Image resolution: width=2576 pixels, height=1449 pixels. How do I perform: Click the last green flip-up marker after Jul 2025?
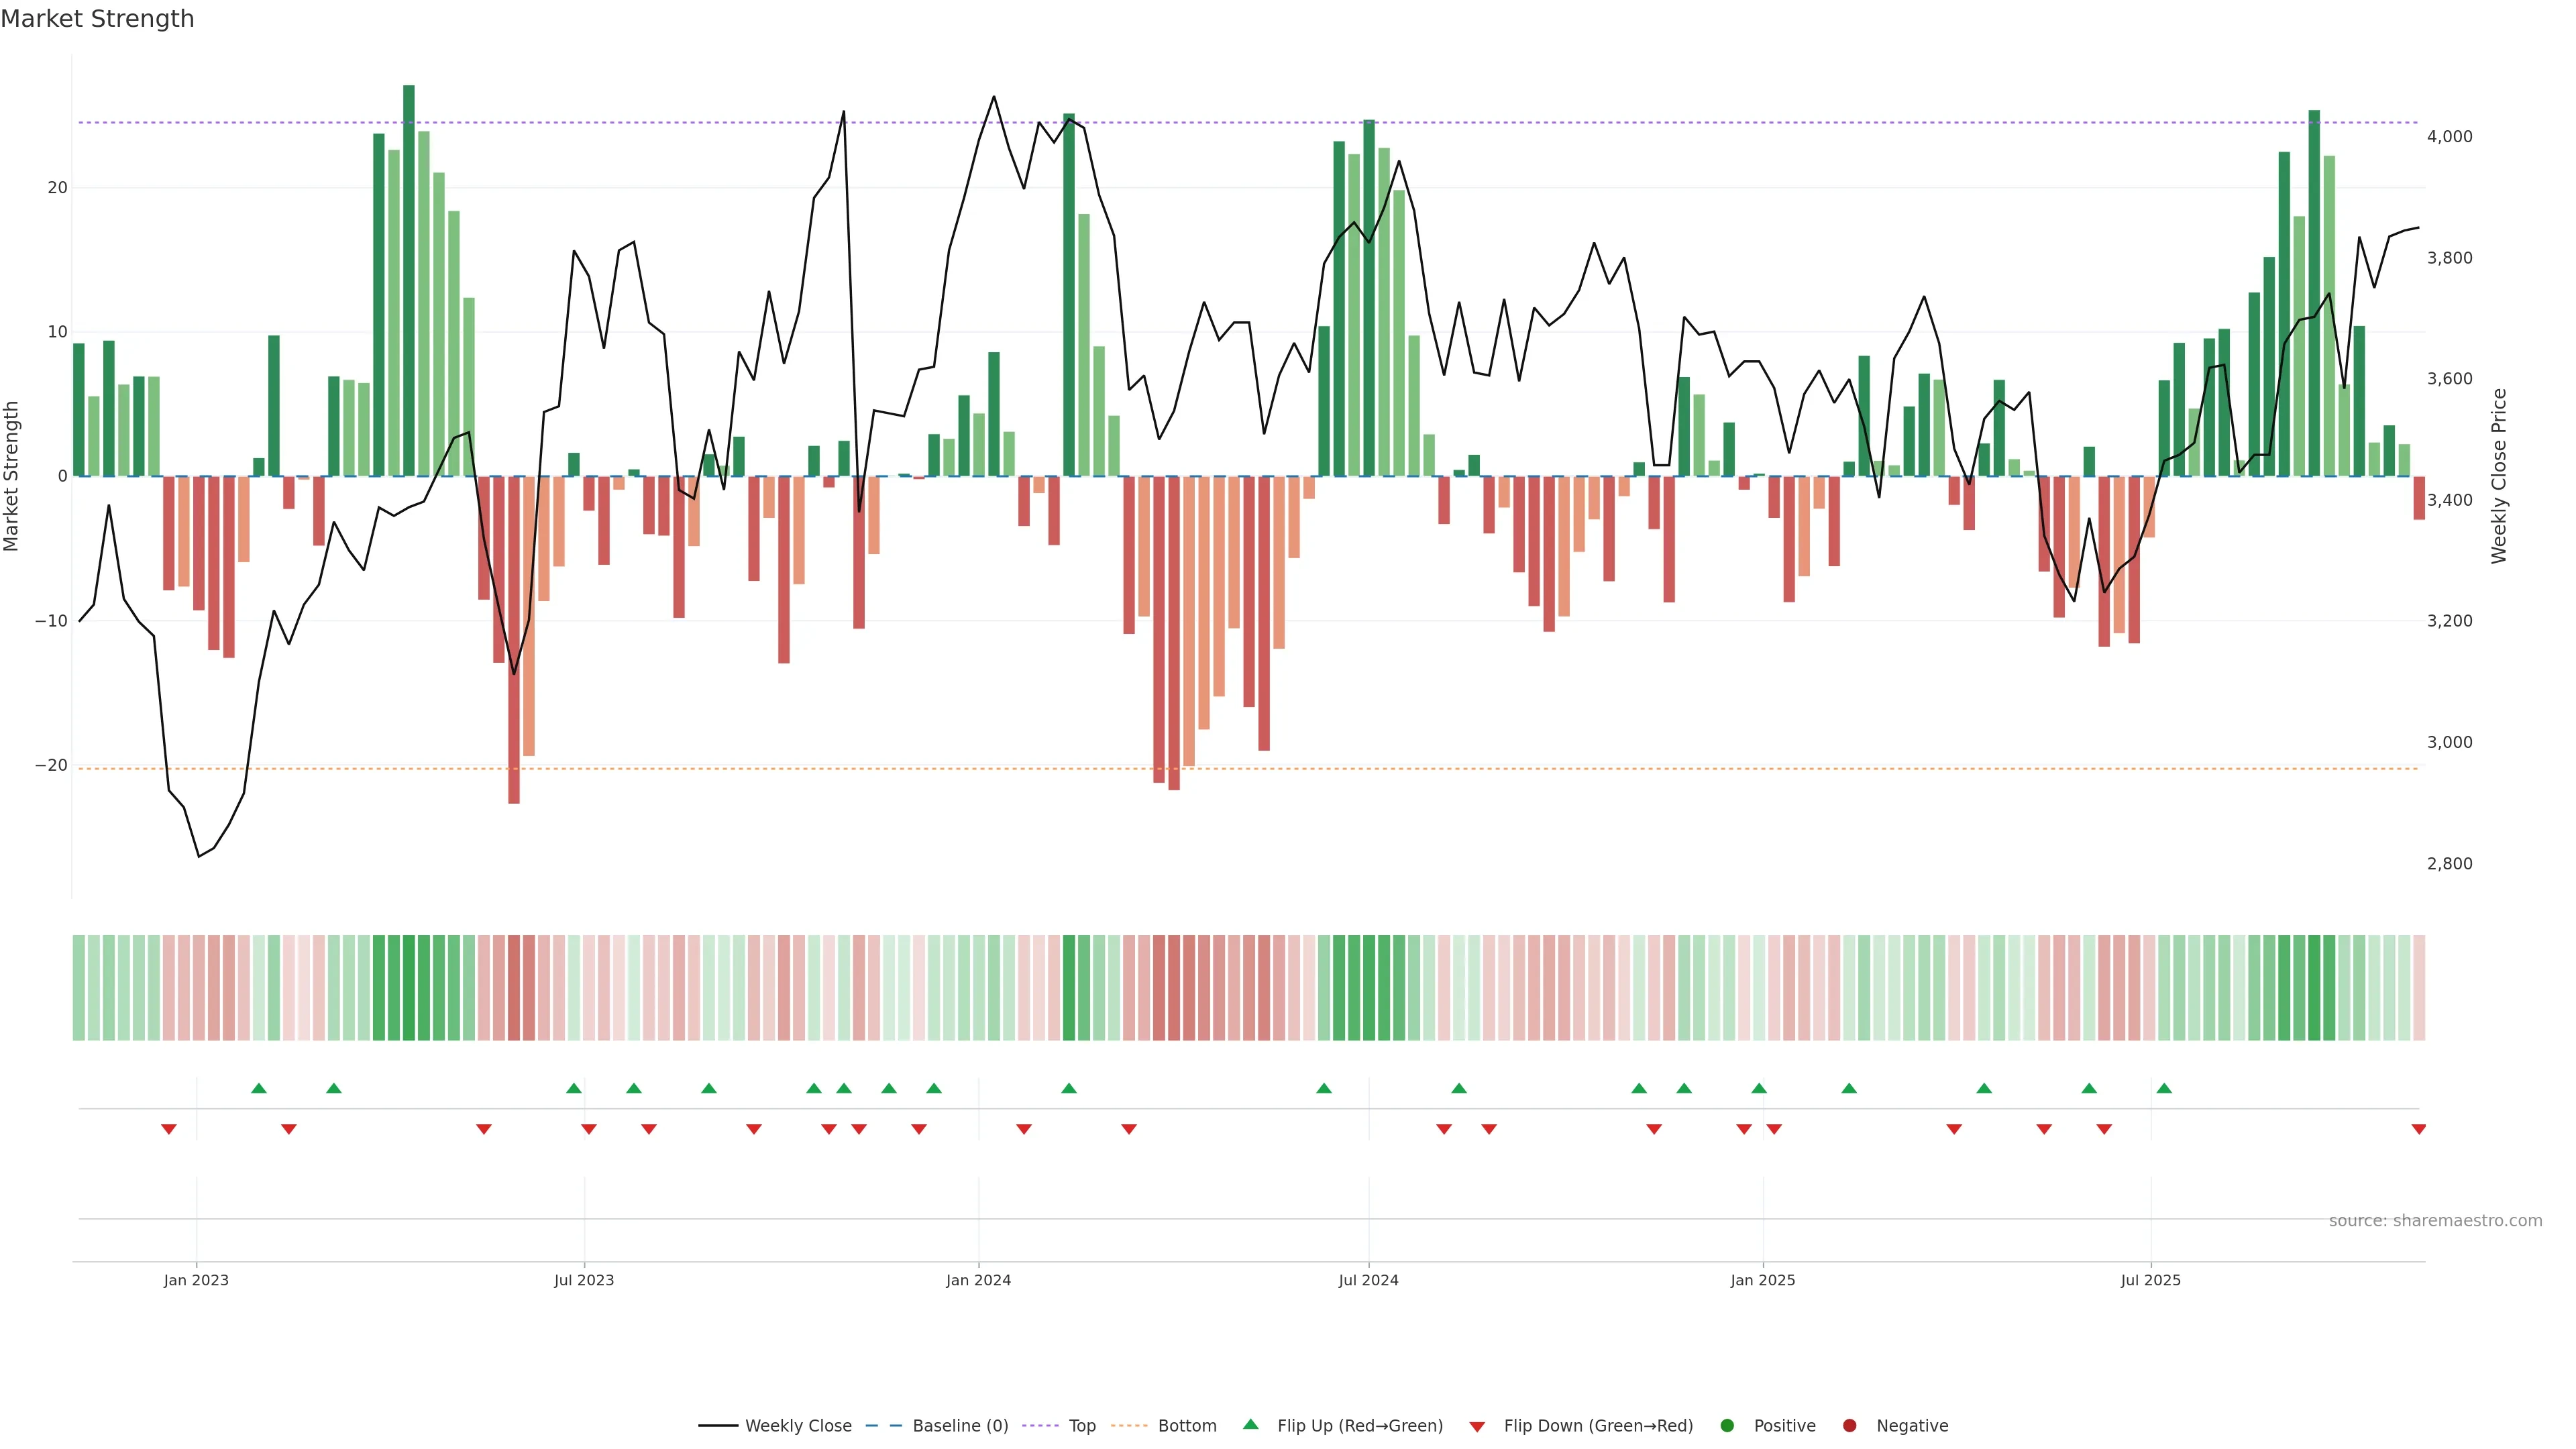click(2164, 1088)
